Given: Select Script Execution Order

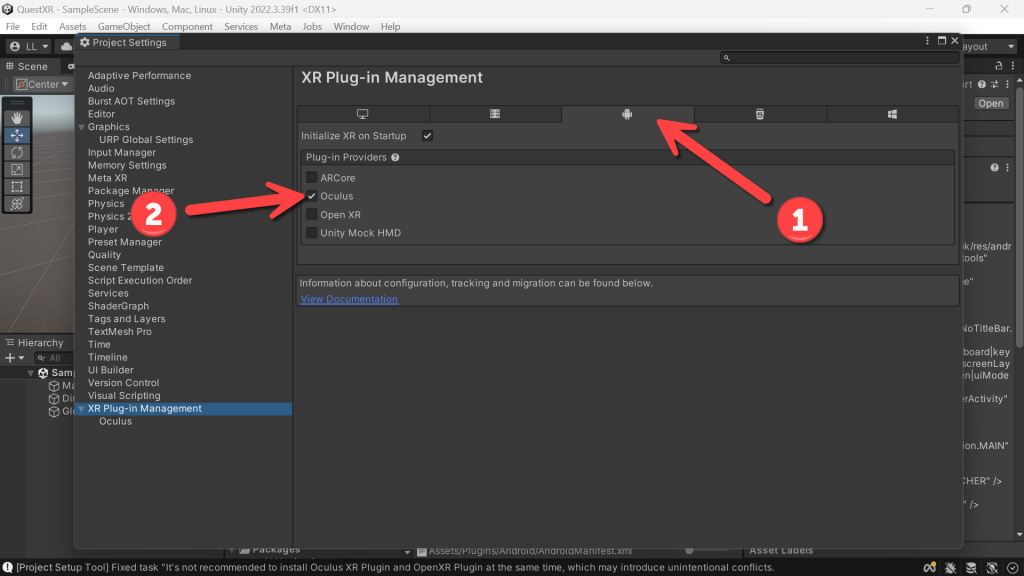Looking at the screenshot, I should 140,280.
